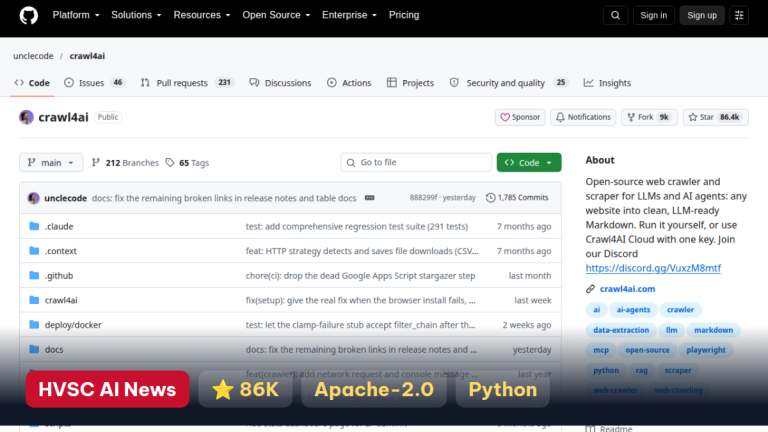This screenshot has width=768, height=432.
Task: Open commit 'test: add comprehensive regression test suite'
Action: tap(357, 226)
